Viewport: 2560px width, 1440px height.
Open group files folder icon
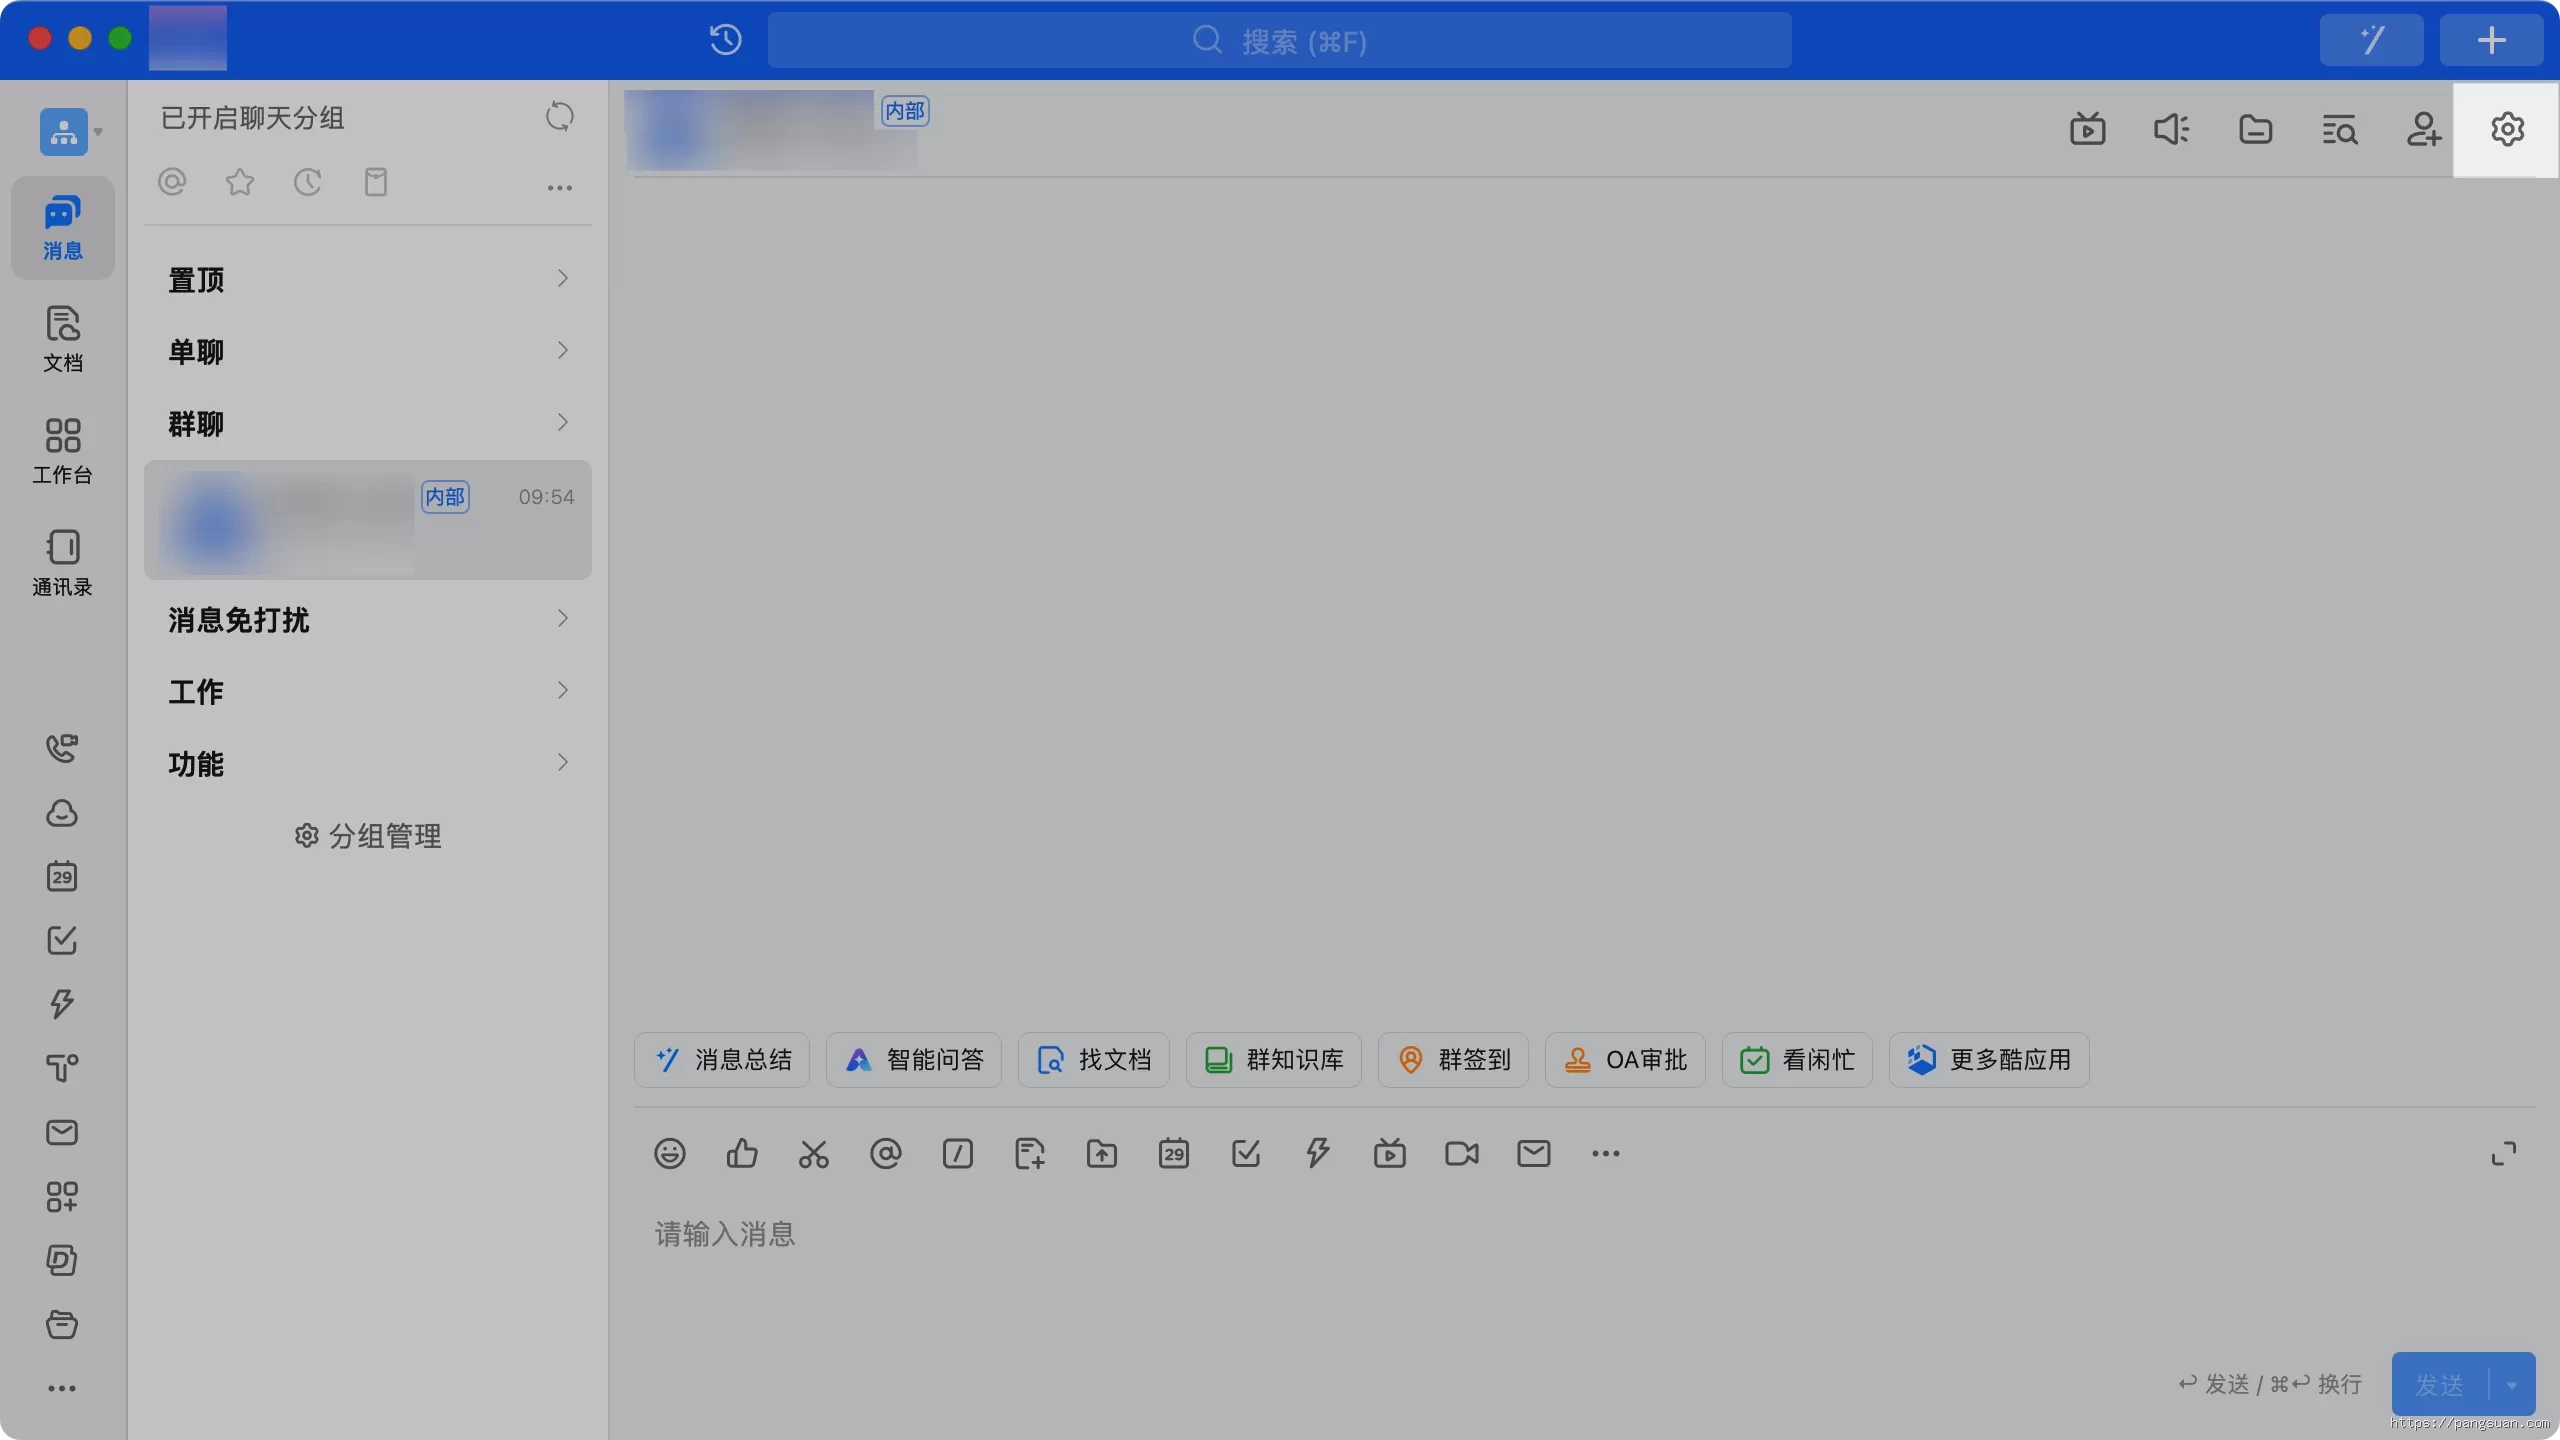[2255, 130]
